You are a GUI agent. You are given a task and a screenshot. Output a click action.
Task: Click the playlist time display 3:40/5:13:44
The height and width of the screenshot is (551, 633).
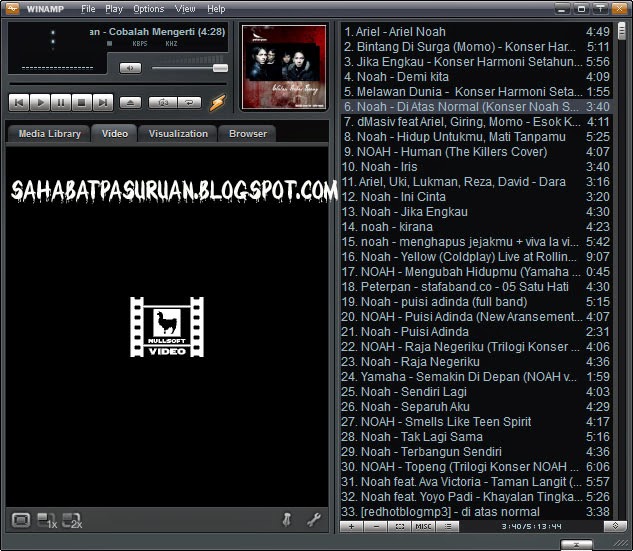click(531, 526)
